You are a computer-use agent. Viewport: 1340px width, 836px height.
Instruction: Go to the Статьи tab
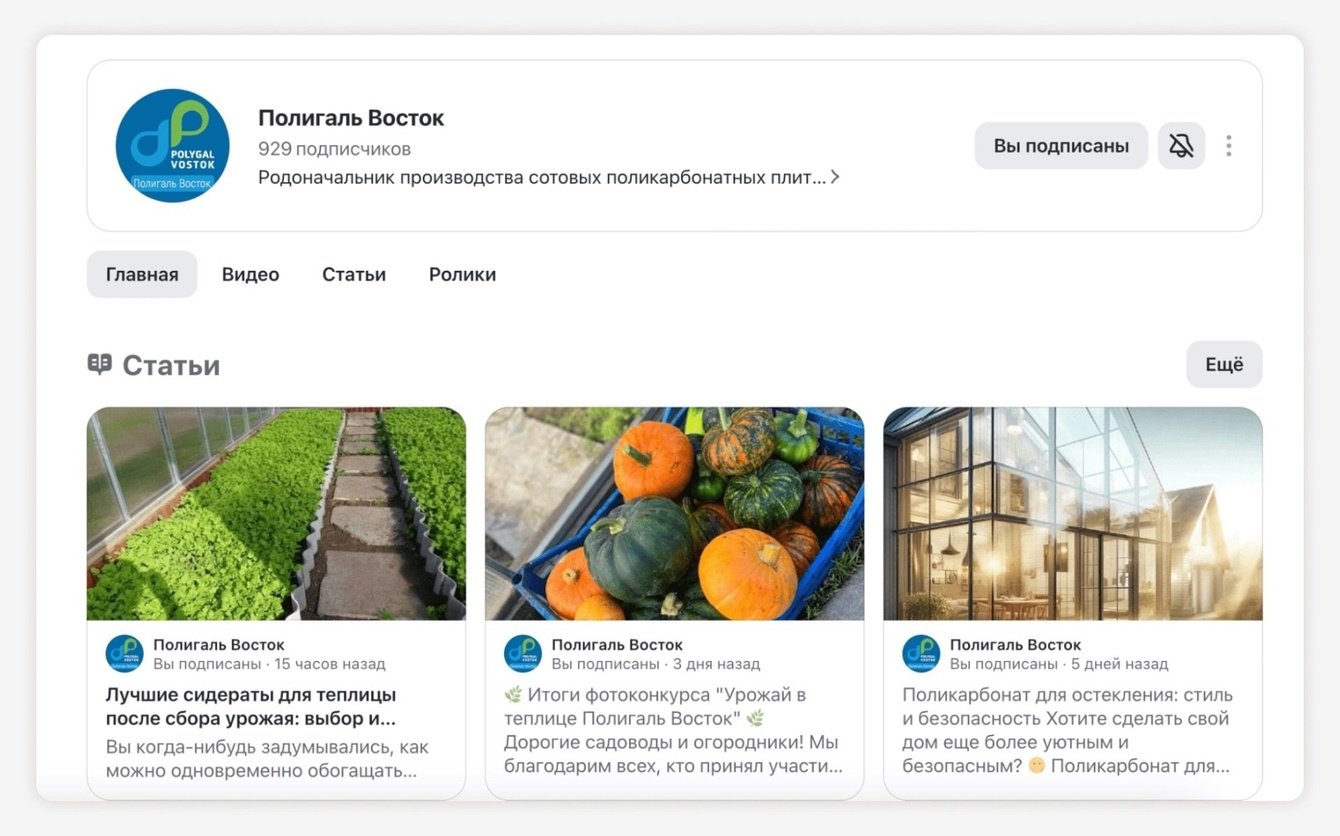pos(354,274)
